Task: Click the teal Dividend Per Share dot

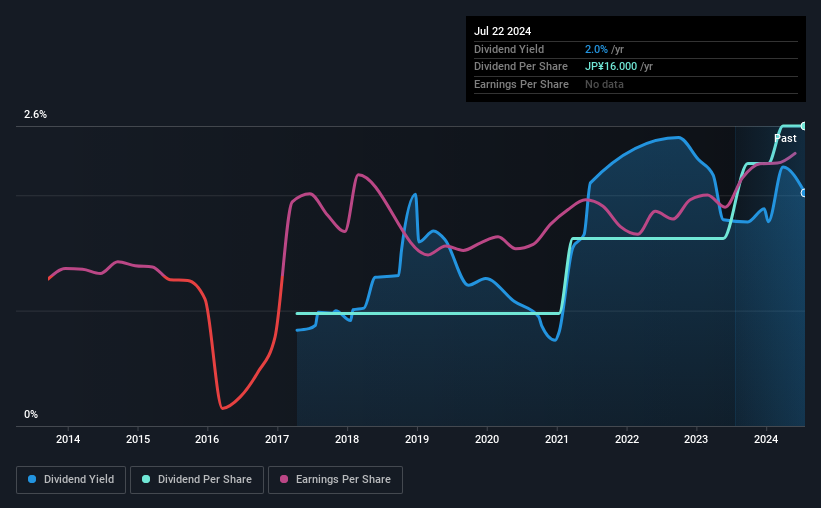Action: pos(146,479)
